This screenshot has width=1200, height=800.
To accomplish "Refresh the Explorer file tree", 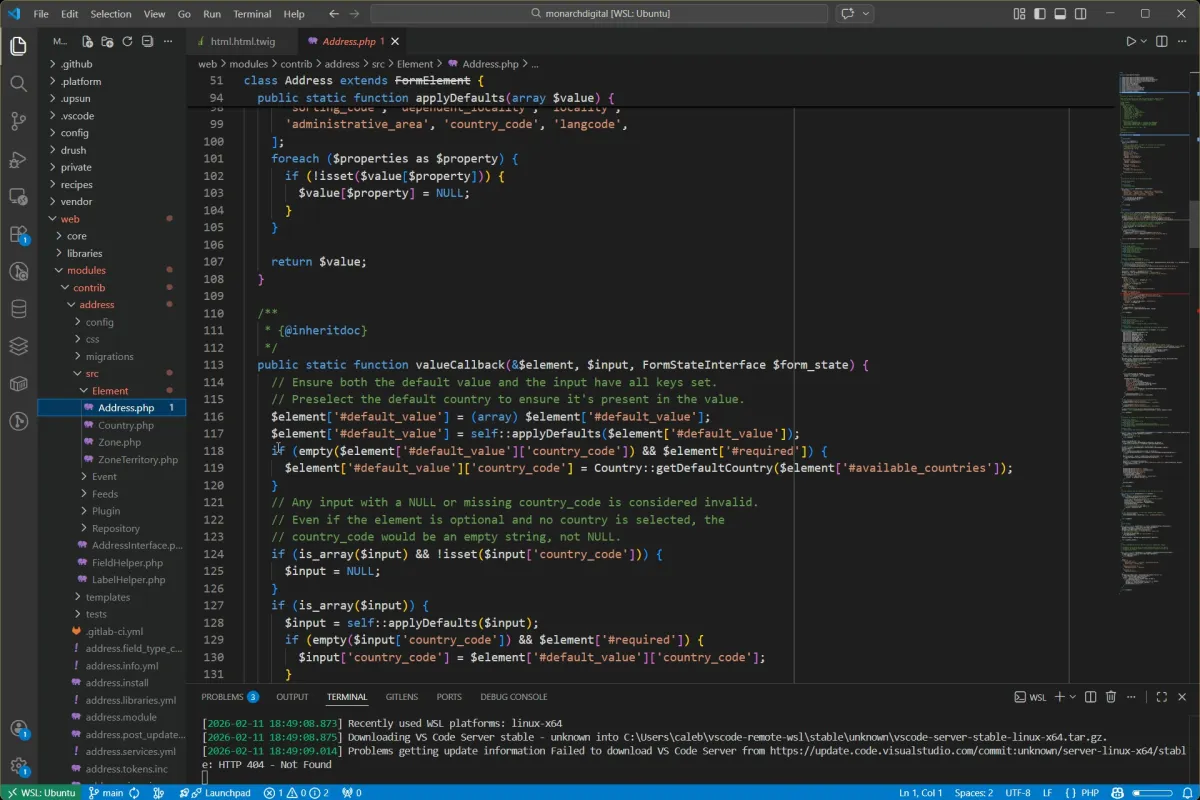I will coord(127,41).
